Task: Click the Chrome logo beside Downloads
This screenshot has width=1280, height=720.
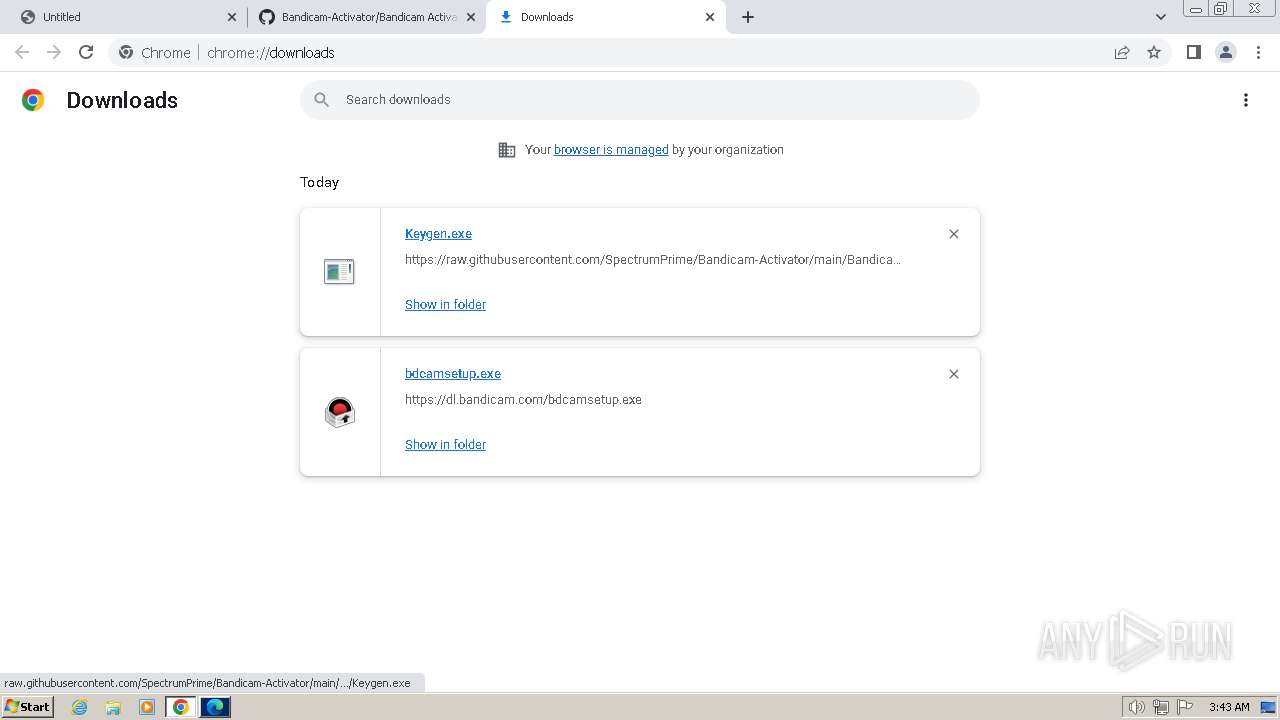Action: (33, 100)
